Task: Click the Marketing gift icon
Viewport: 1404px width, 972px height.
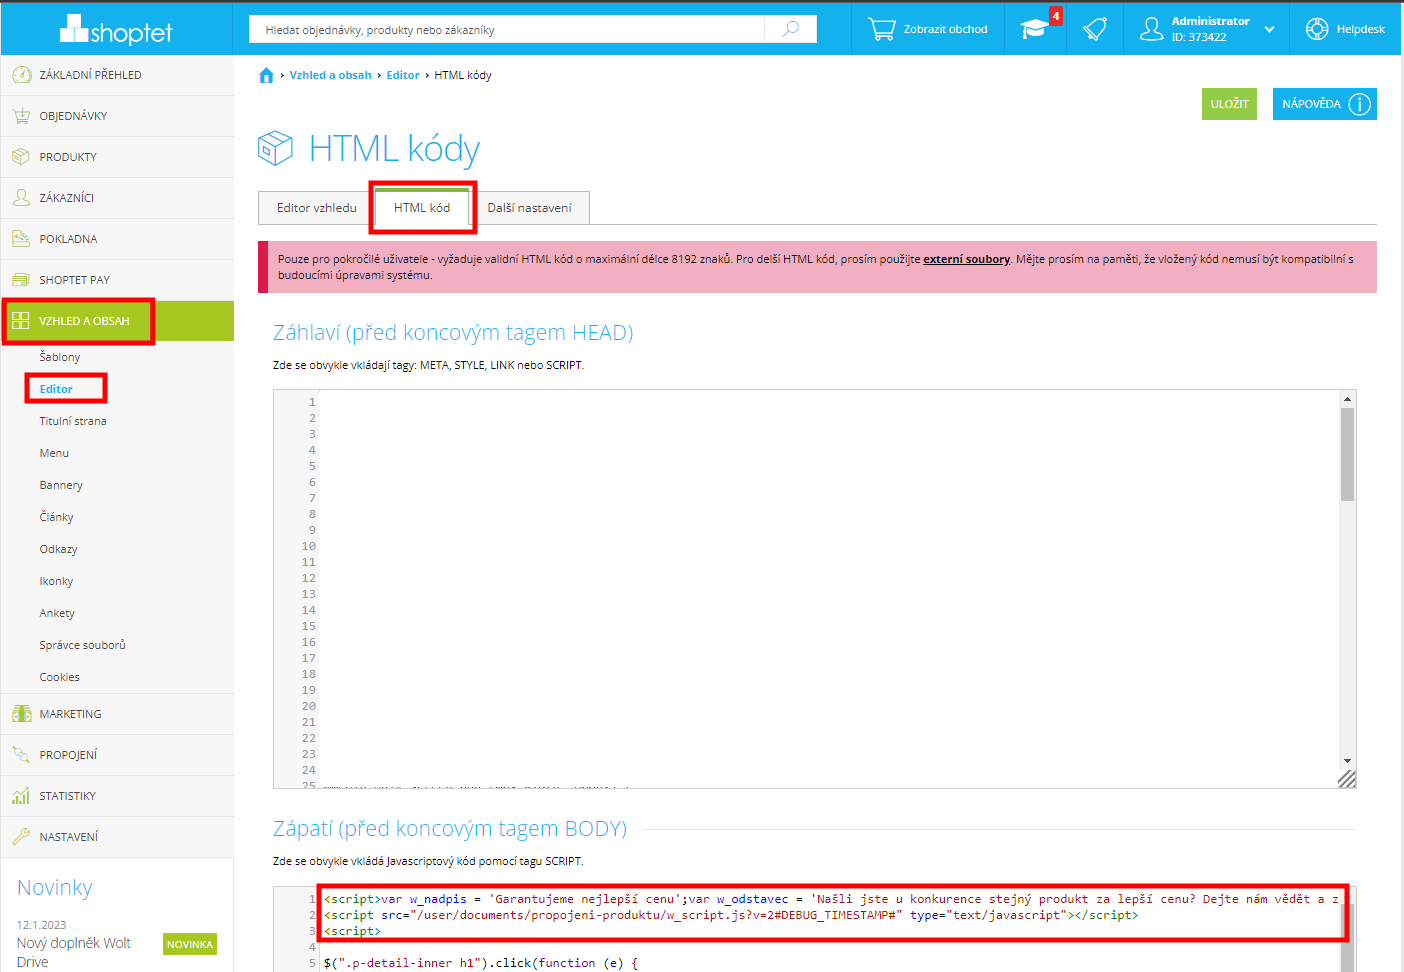Action: pos(21,714)
